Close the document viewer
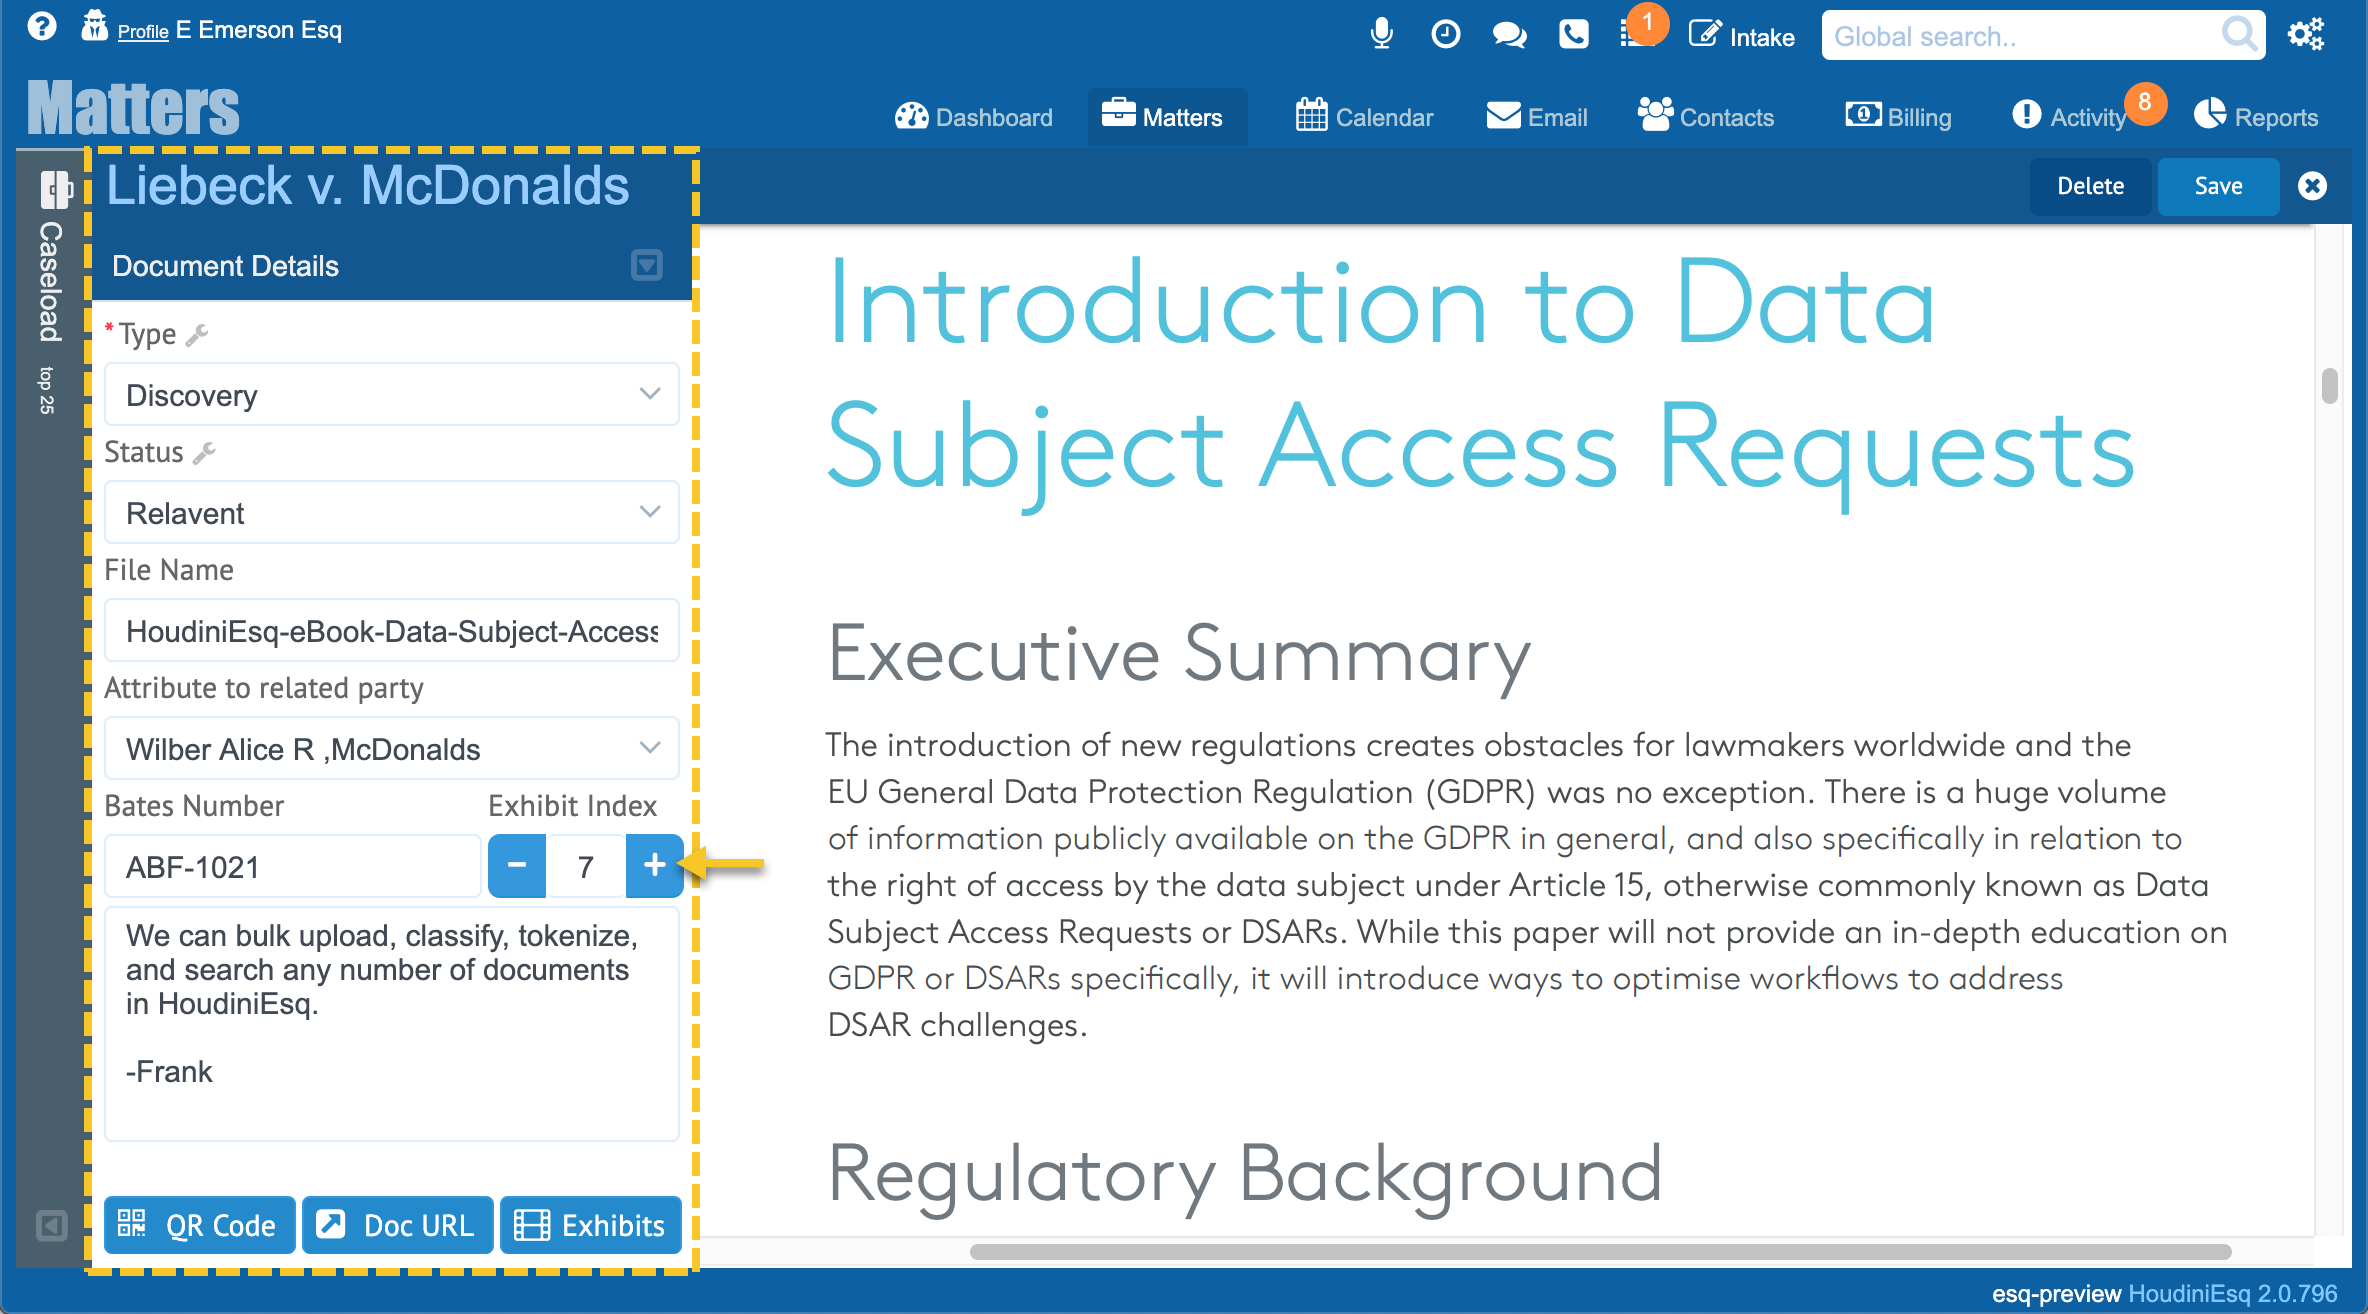This screenshot has height=1314, width=2368. pos(2312,186)
